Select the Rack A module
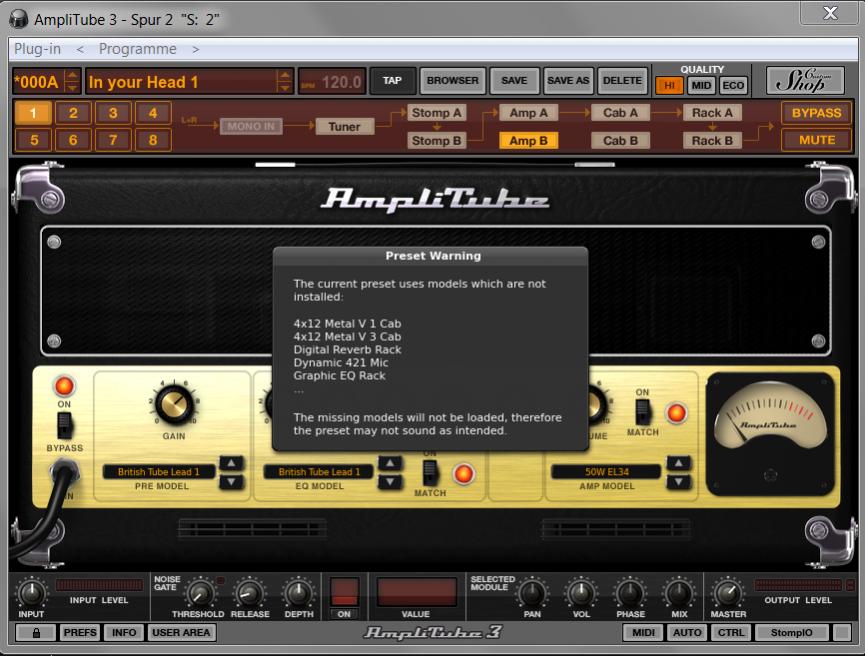865x656 pixels. (x=713, y=113)
